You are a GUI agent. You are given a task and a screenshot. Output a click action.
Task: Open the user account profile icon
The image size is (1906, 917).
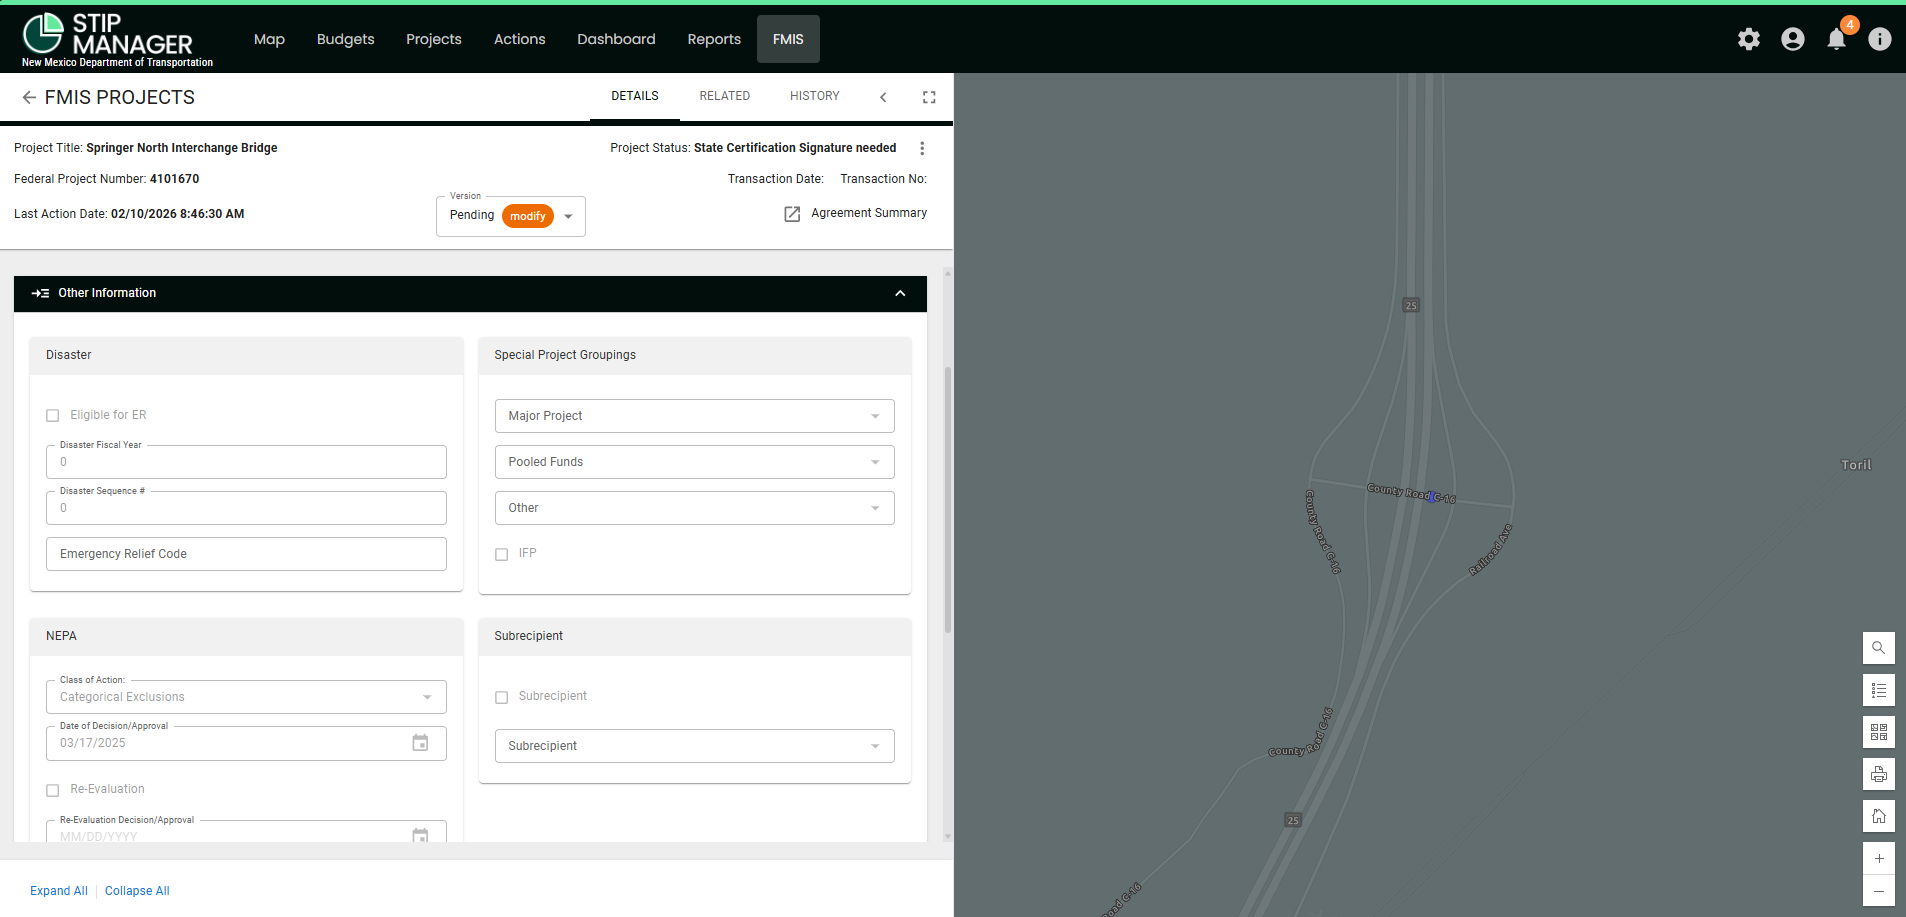click(x=1792, y=39)
